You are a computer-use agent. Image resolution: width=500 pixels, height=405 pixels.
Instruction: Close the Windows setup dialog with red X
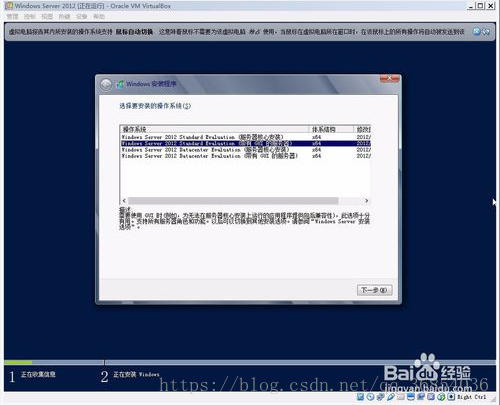[x=389, y=79]
